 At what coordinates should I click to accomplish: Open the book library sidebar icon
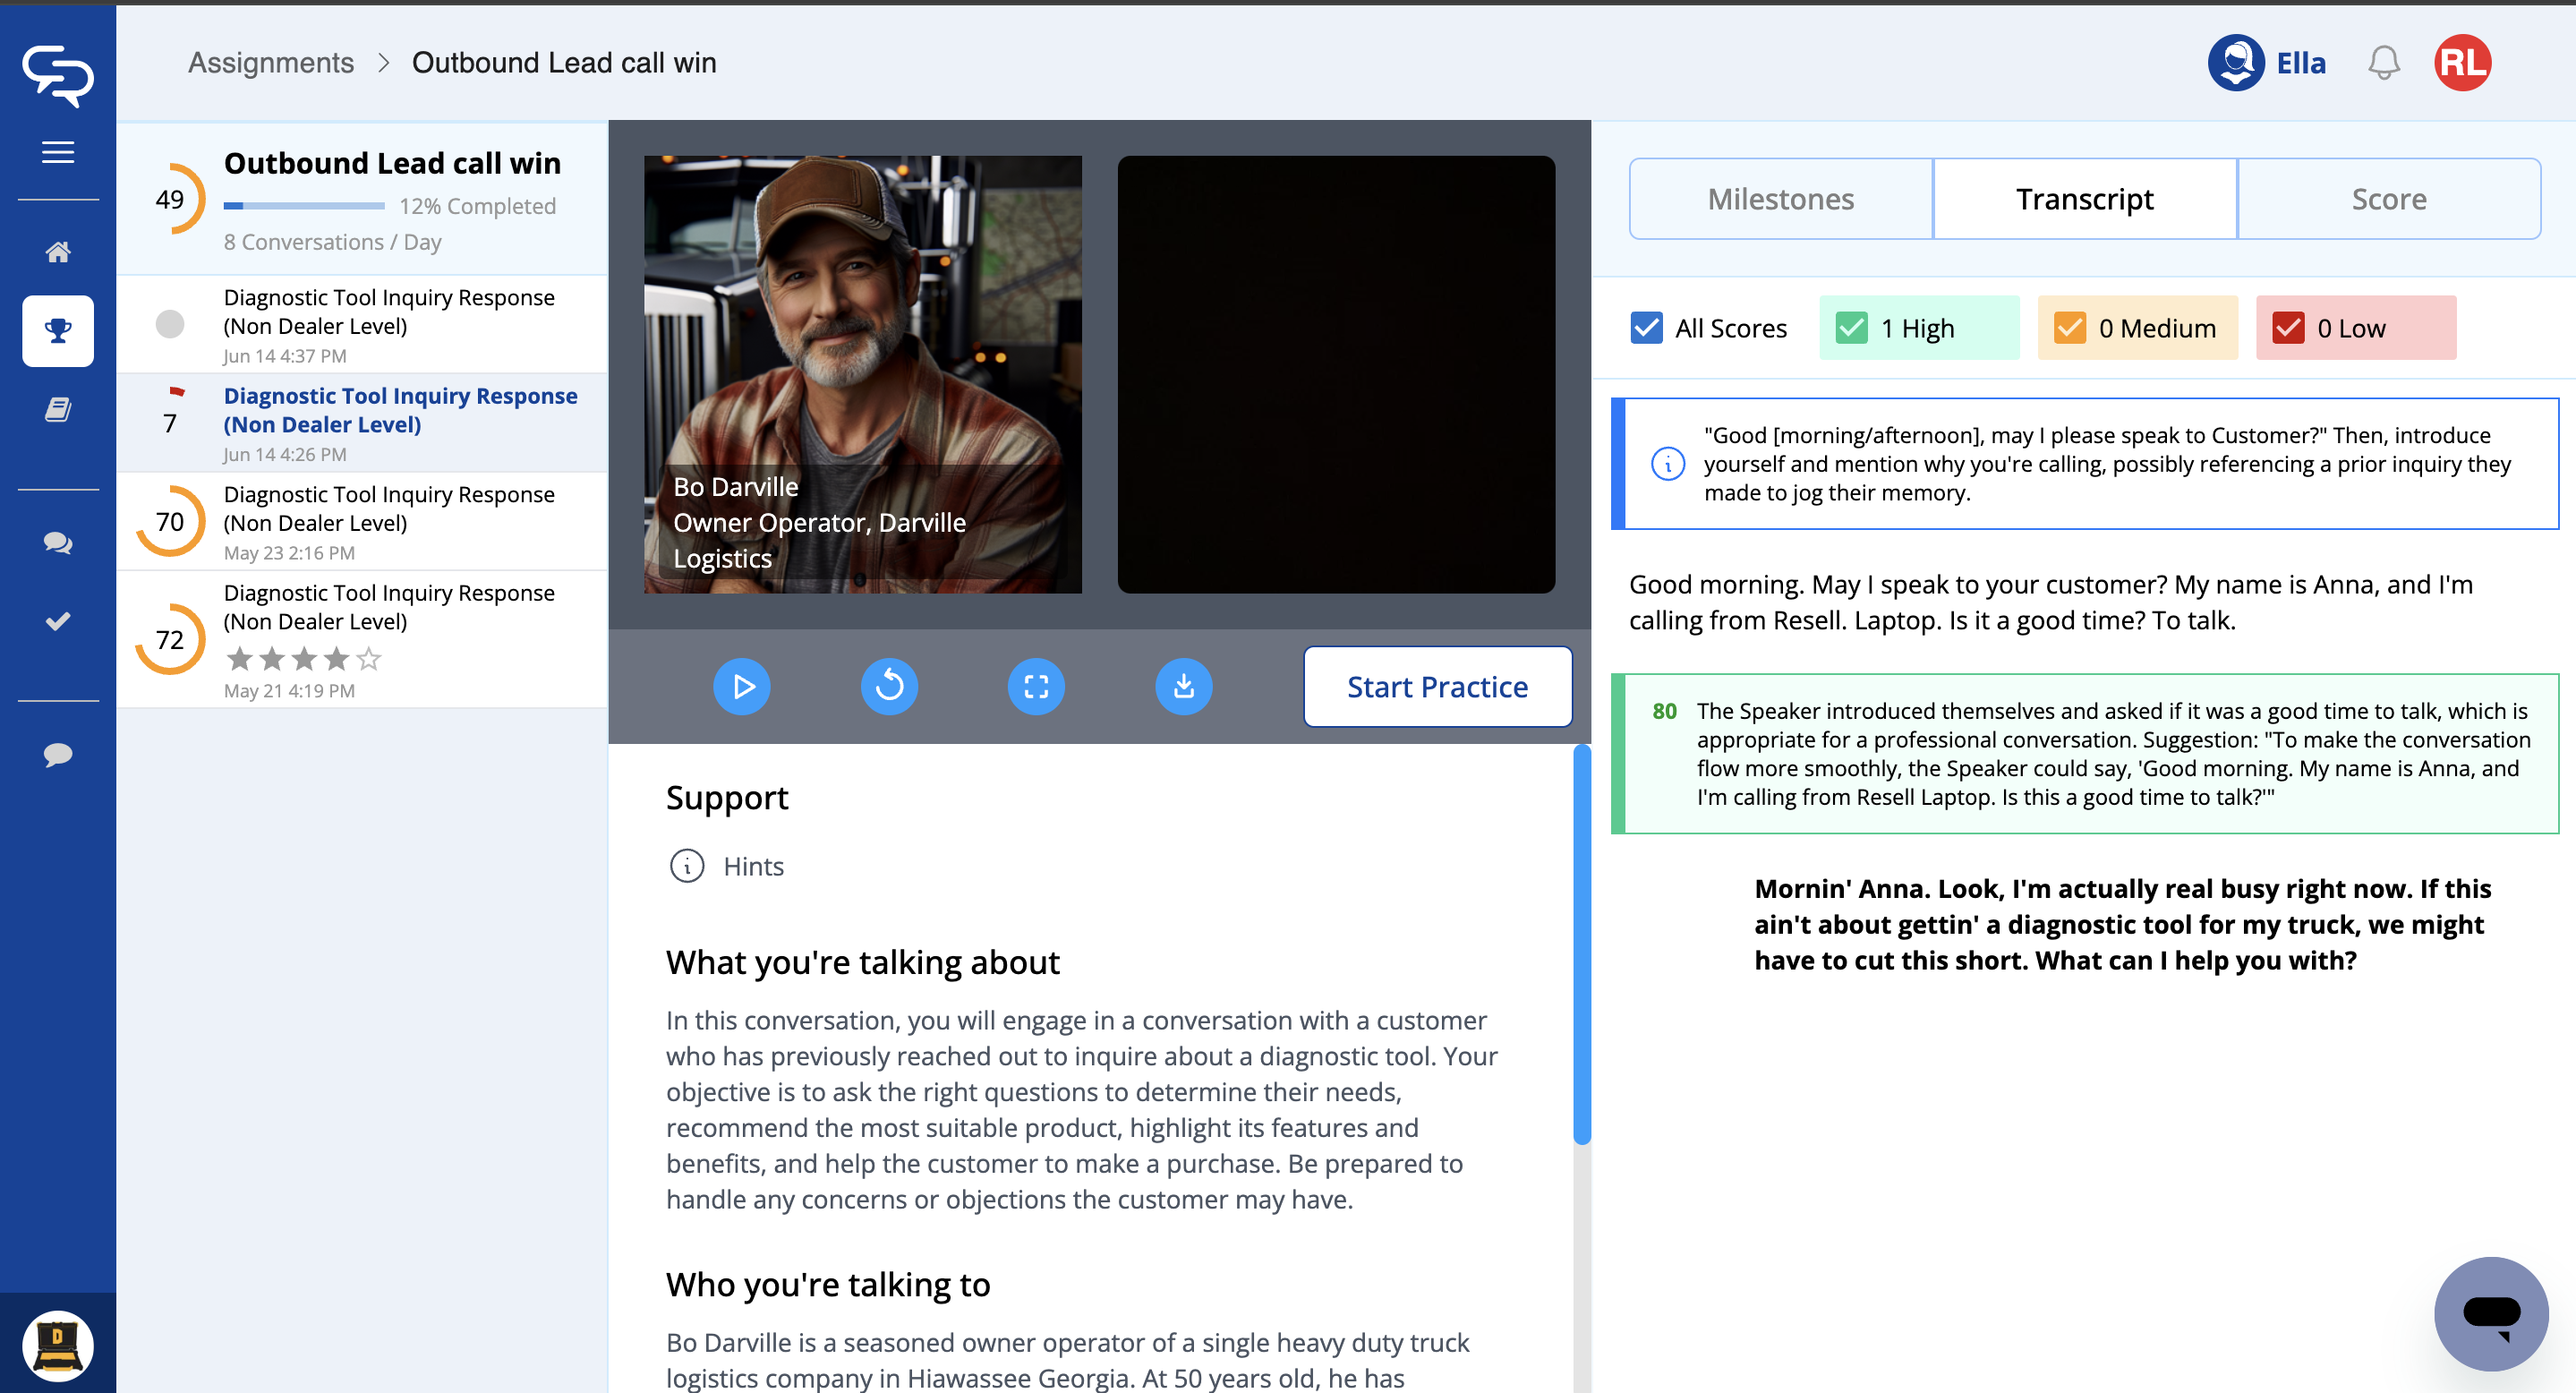pyautogui.click(x=58, y=409)
